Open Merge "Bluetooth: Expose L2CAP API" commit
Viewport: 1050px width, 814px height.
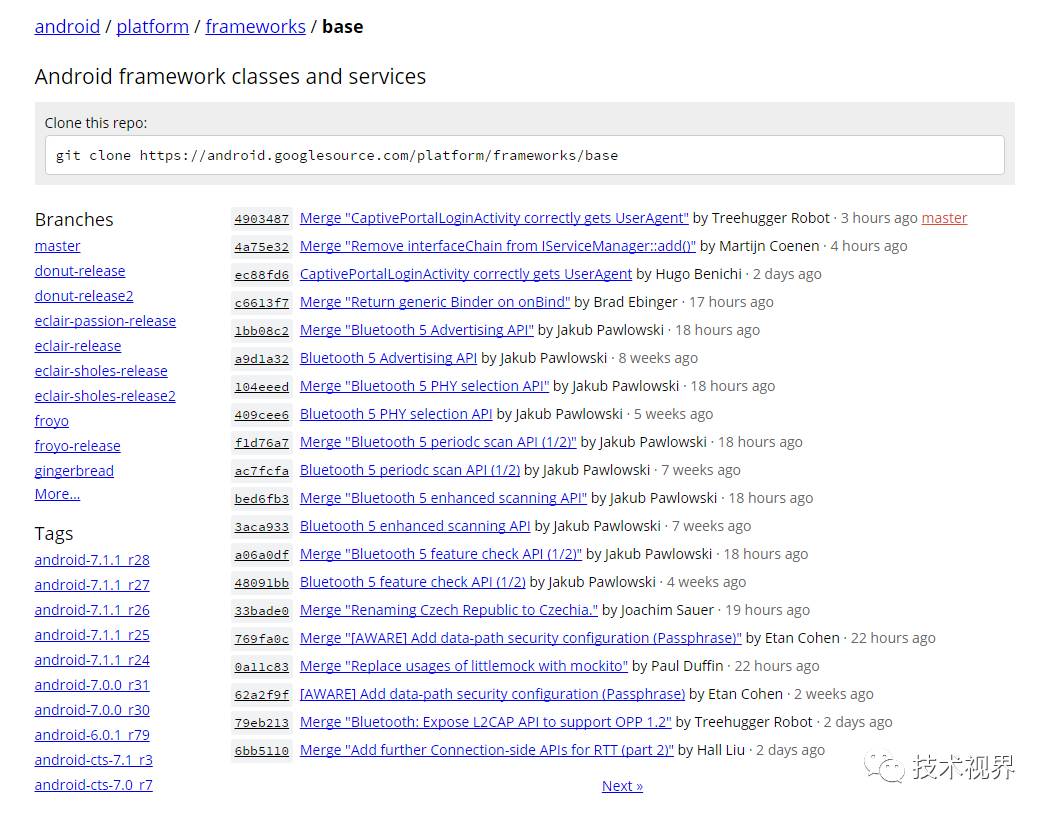point(485,723)
